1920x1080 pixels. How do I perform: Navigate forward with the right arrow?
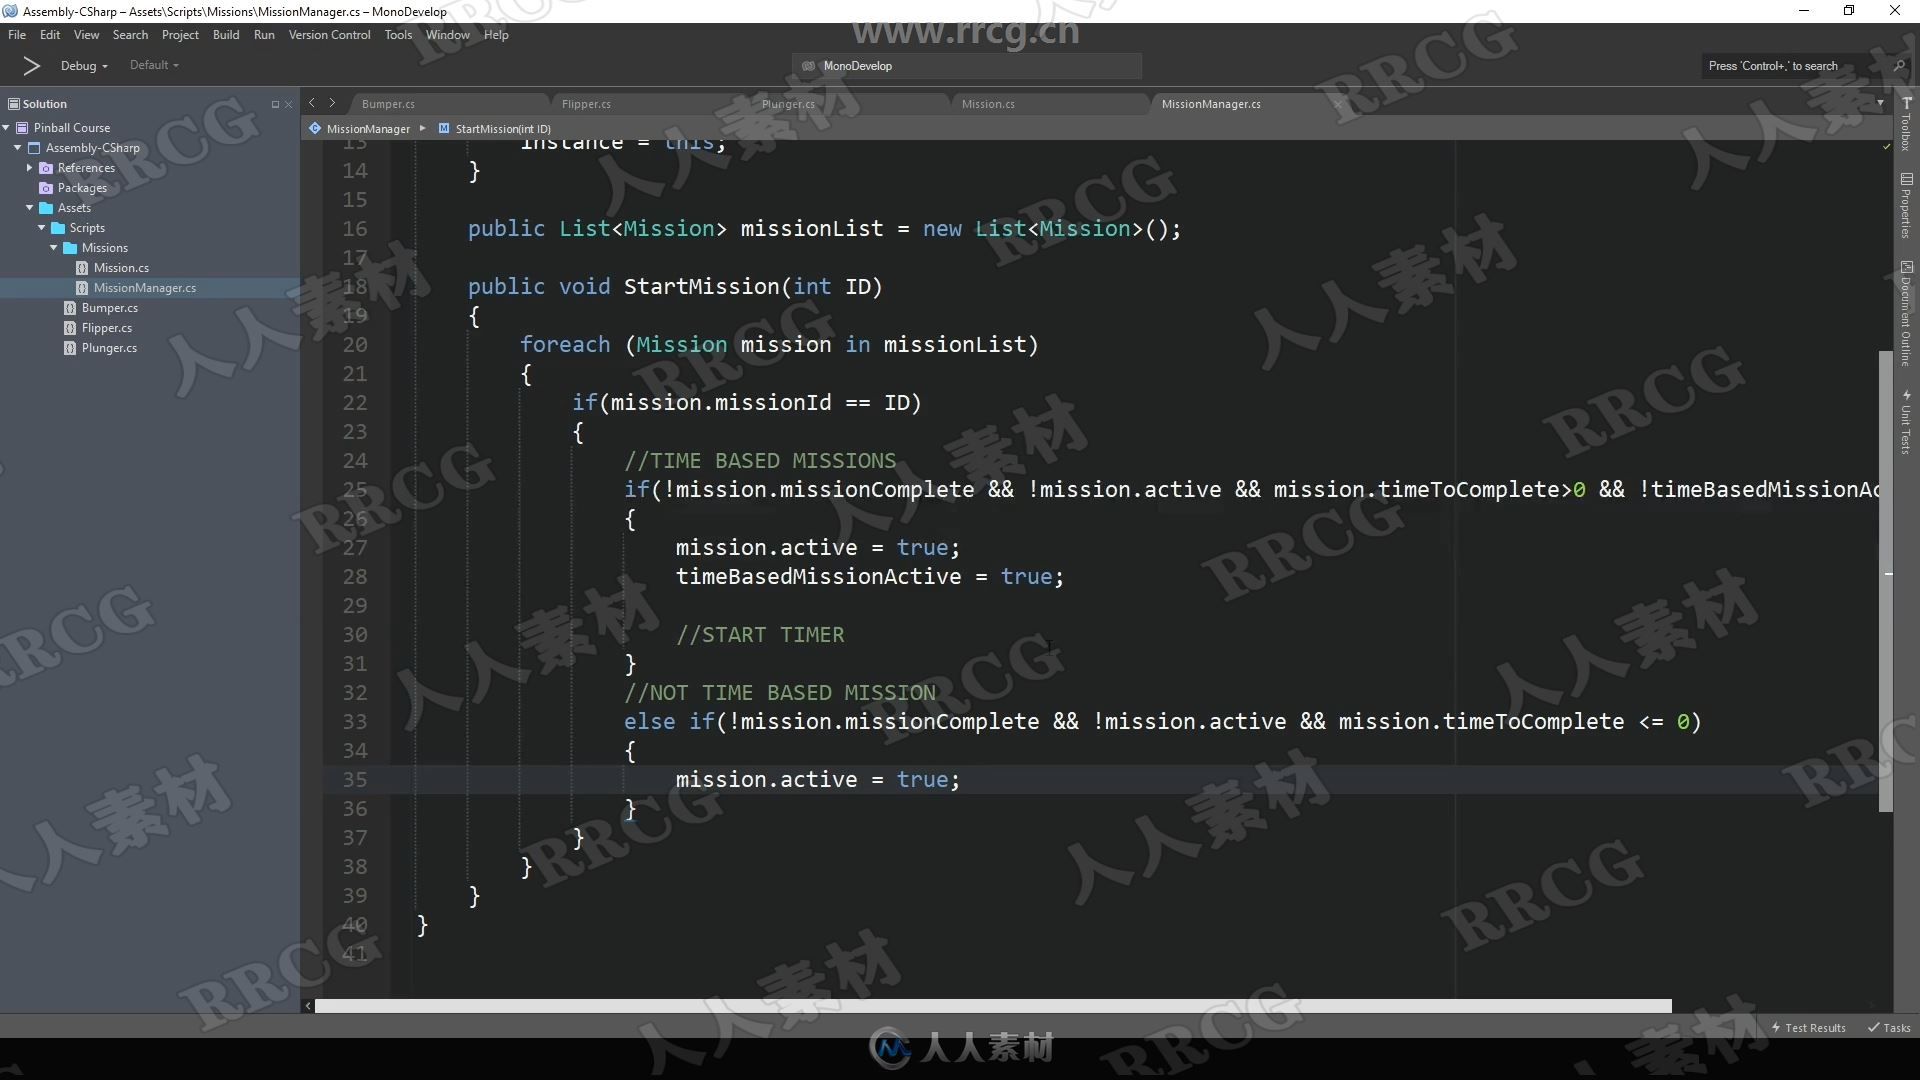coord(332,103)
